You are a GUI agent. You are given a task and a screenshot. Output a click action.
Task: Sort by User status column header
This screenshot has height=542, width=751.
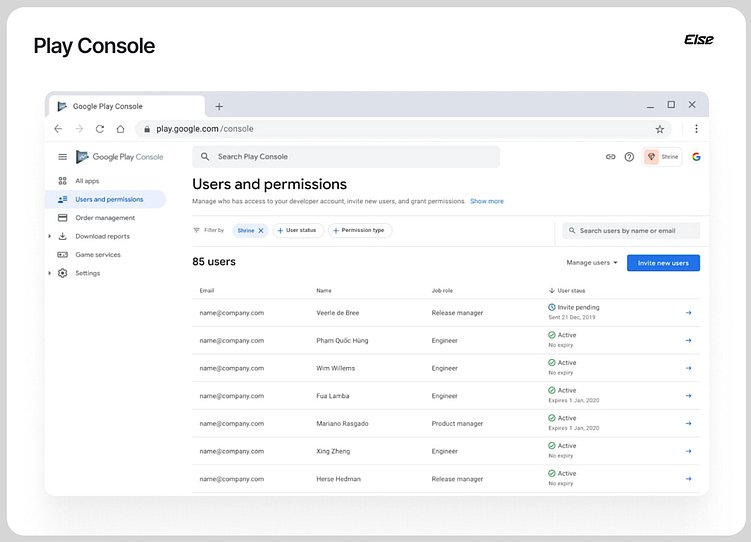click(570, 291)
